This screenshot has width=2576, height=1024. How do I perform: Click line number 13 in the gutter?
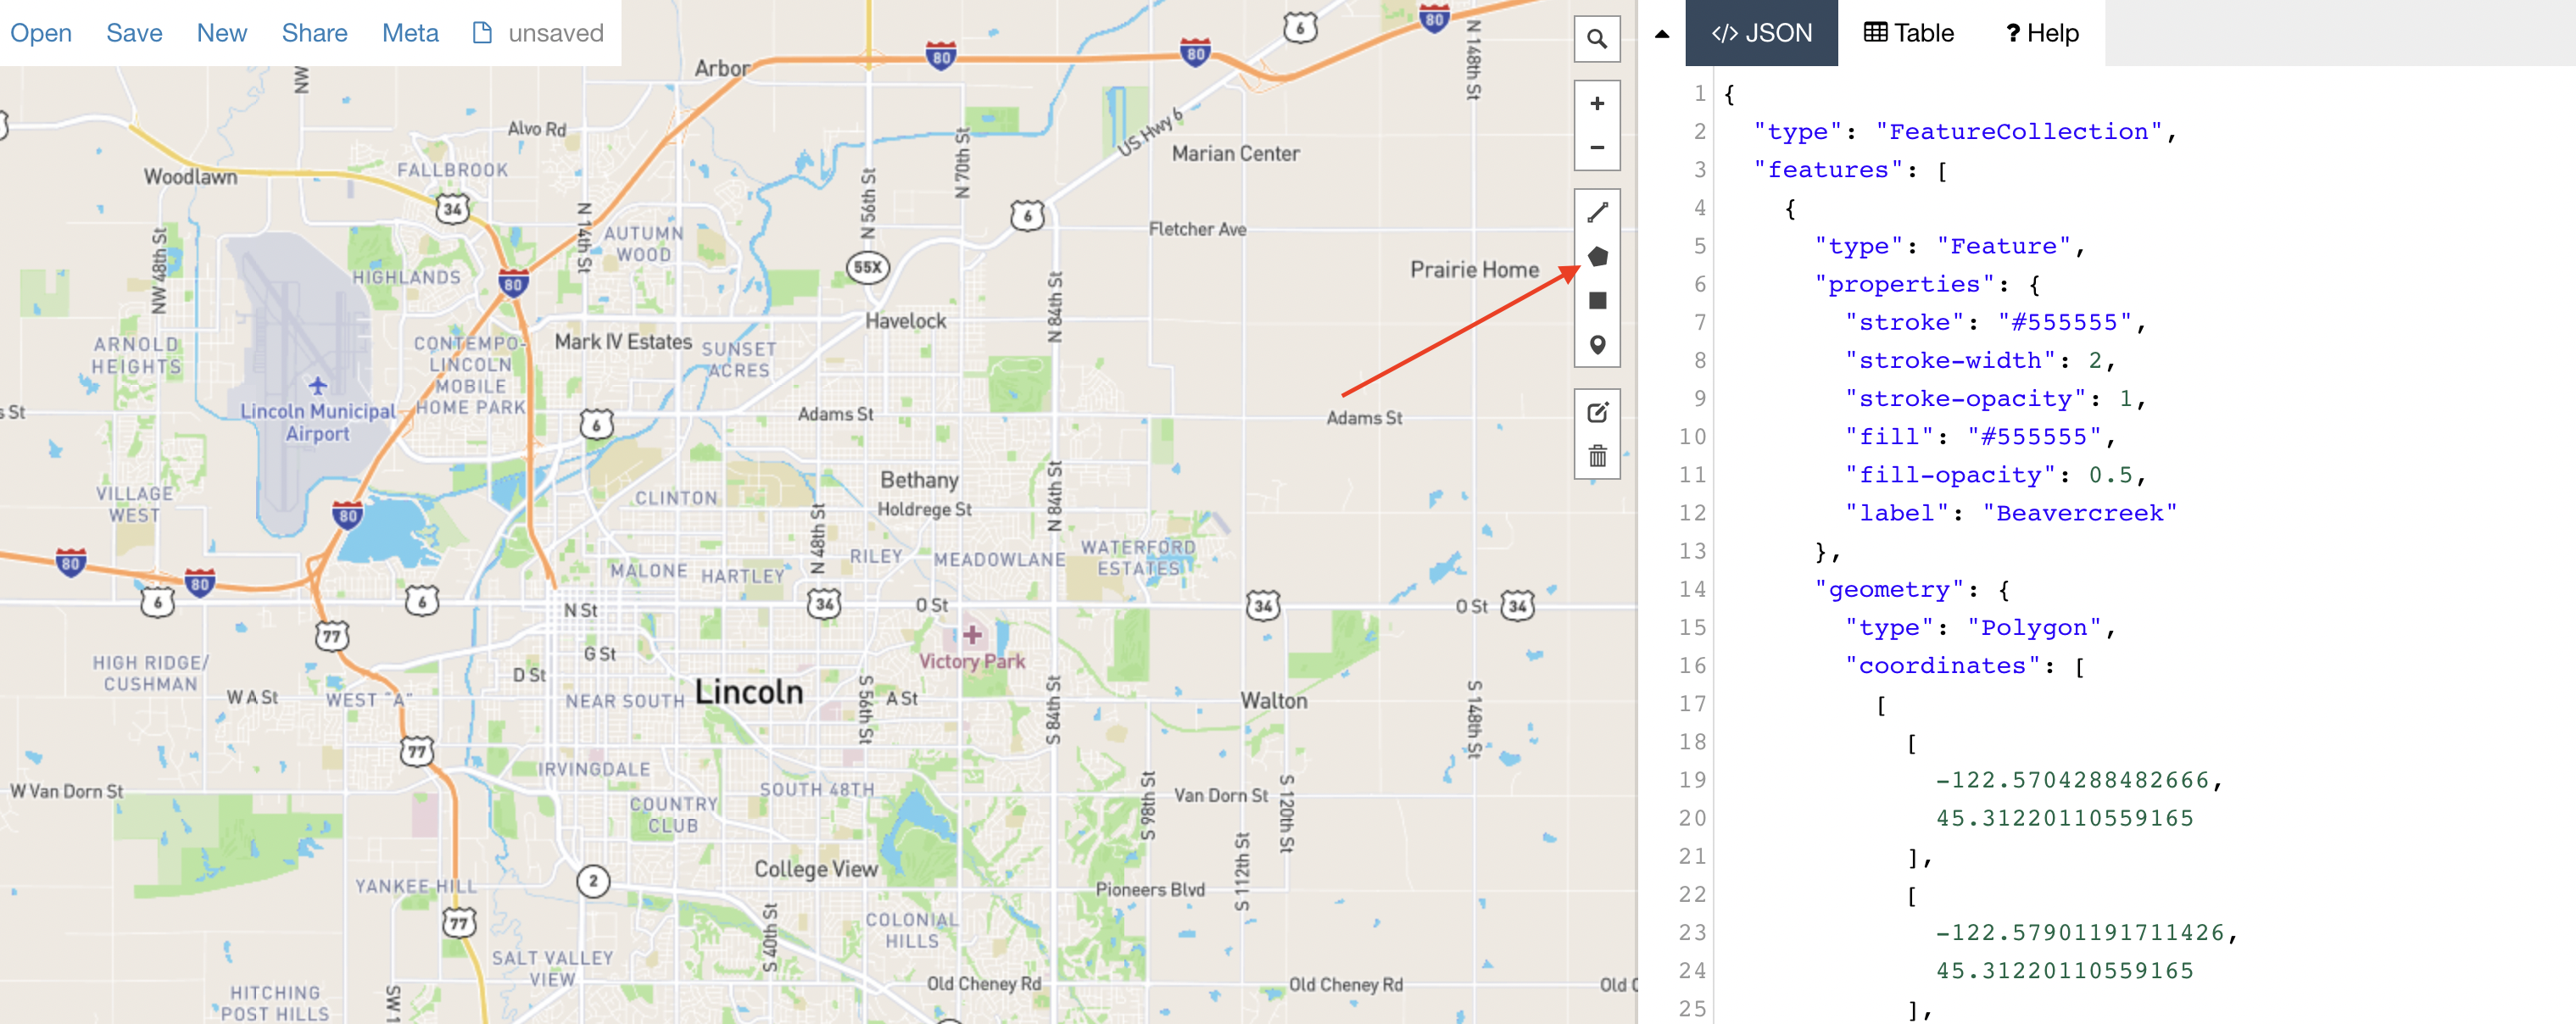click(1692, 551)
